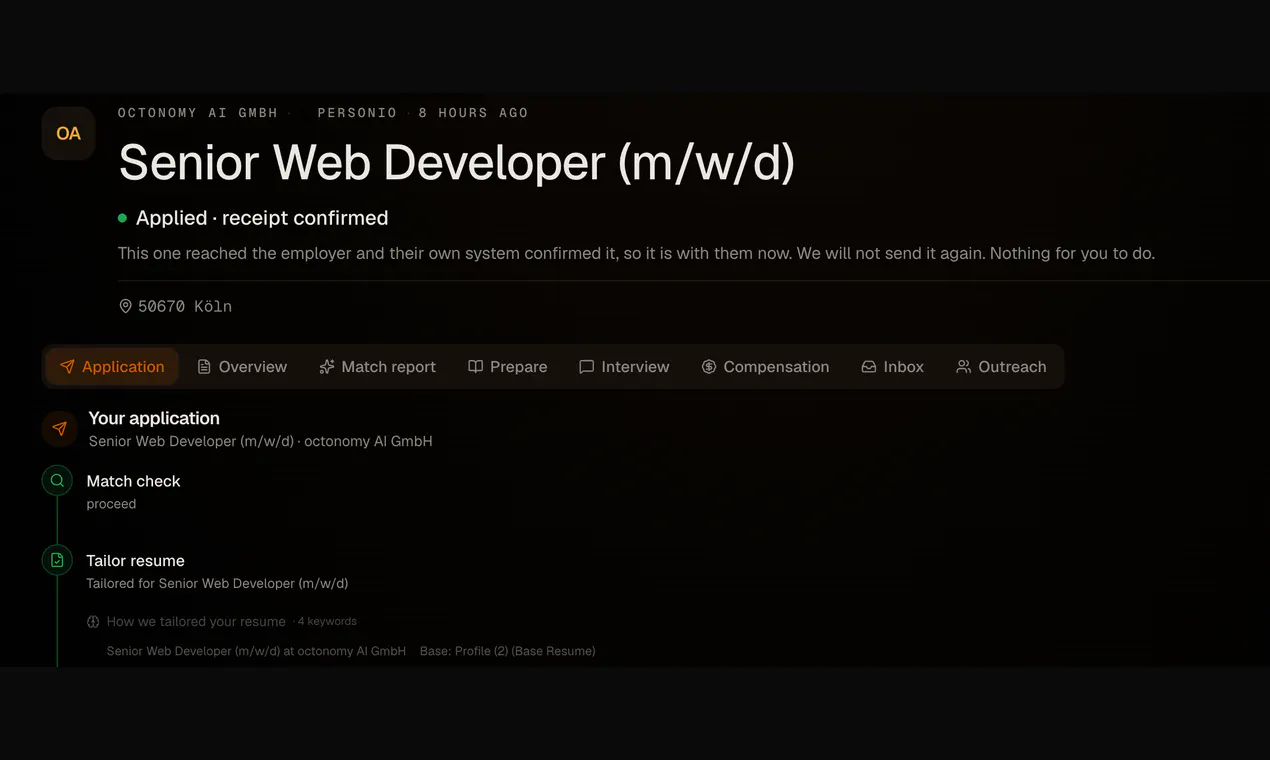Click the PERSONIO source label
1270x760 pixels.
click(357, 113)
